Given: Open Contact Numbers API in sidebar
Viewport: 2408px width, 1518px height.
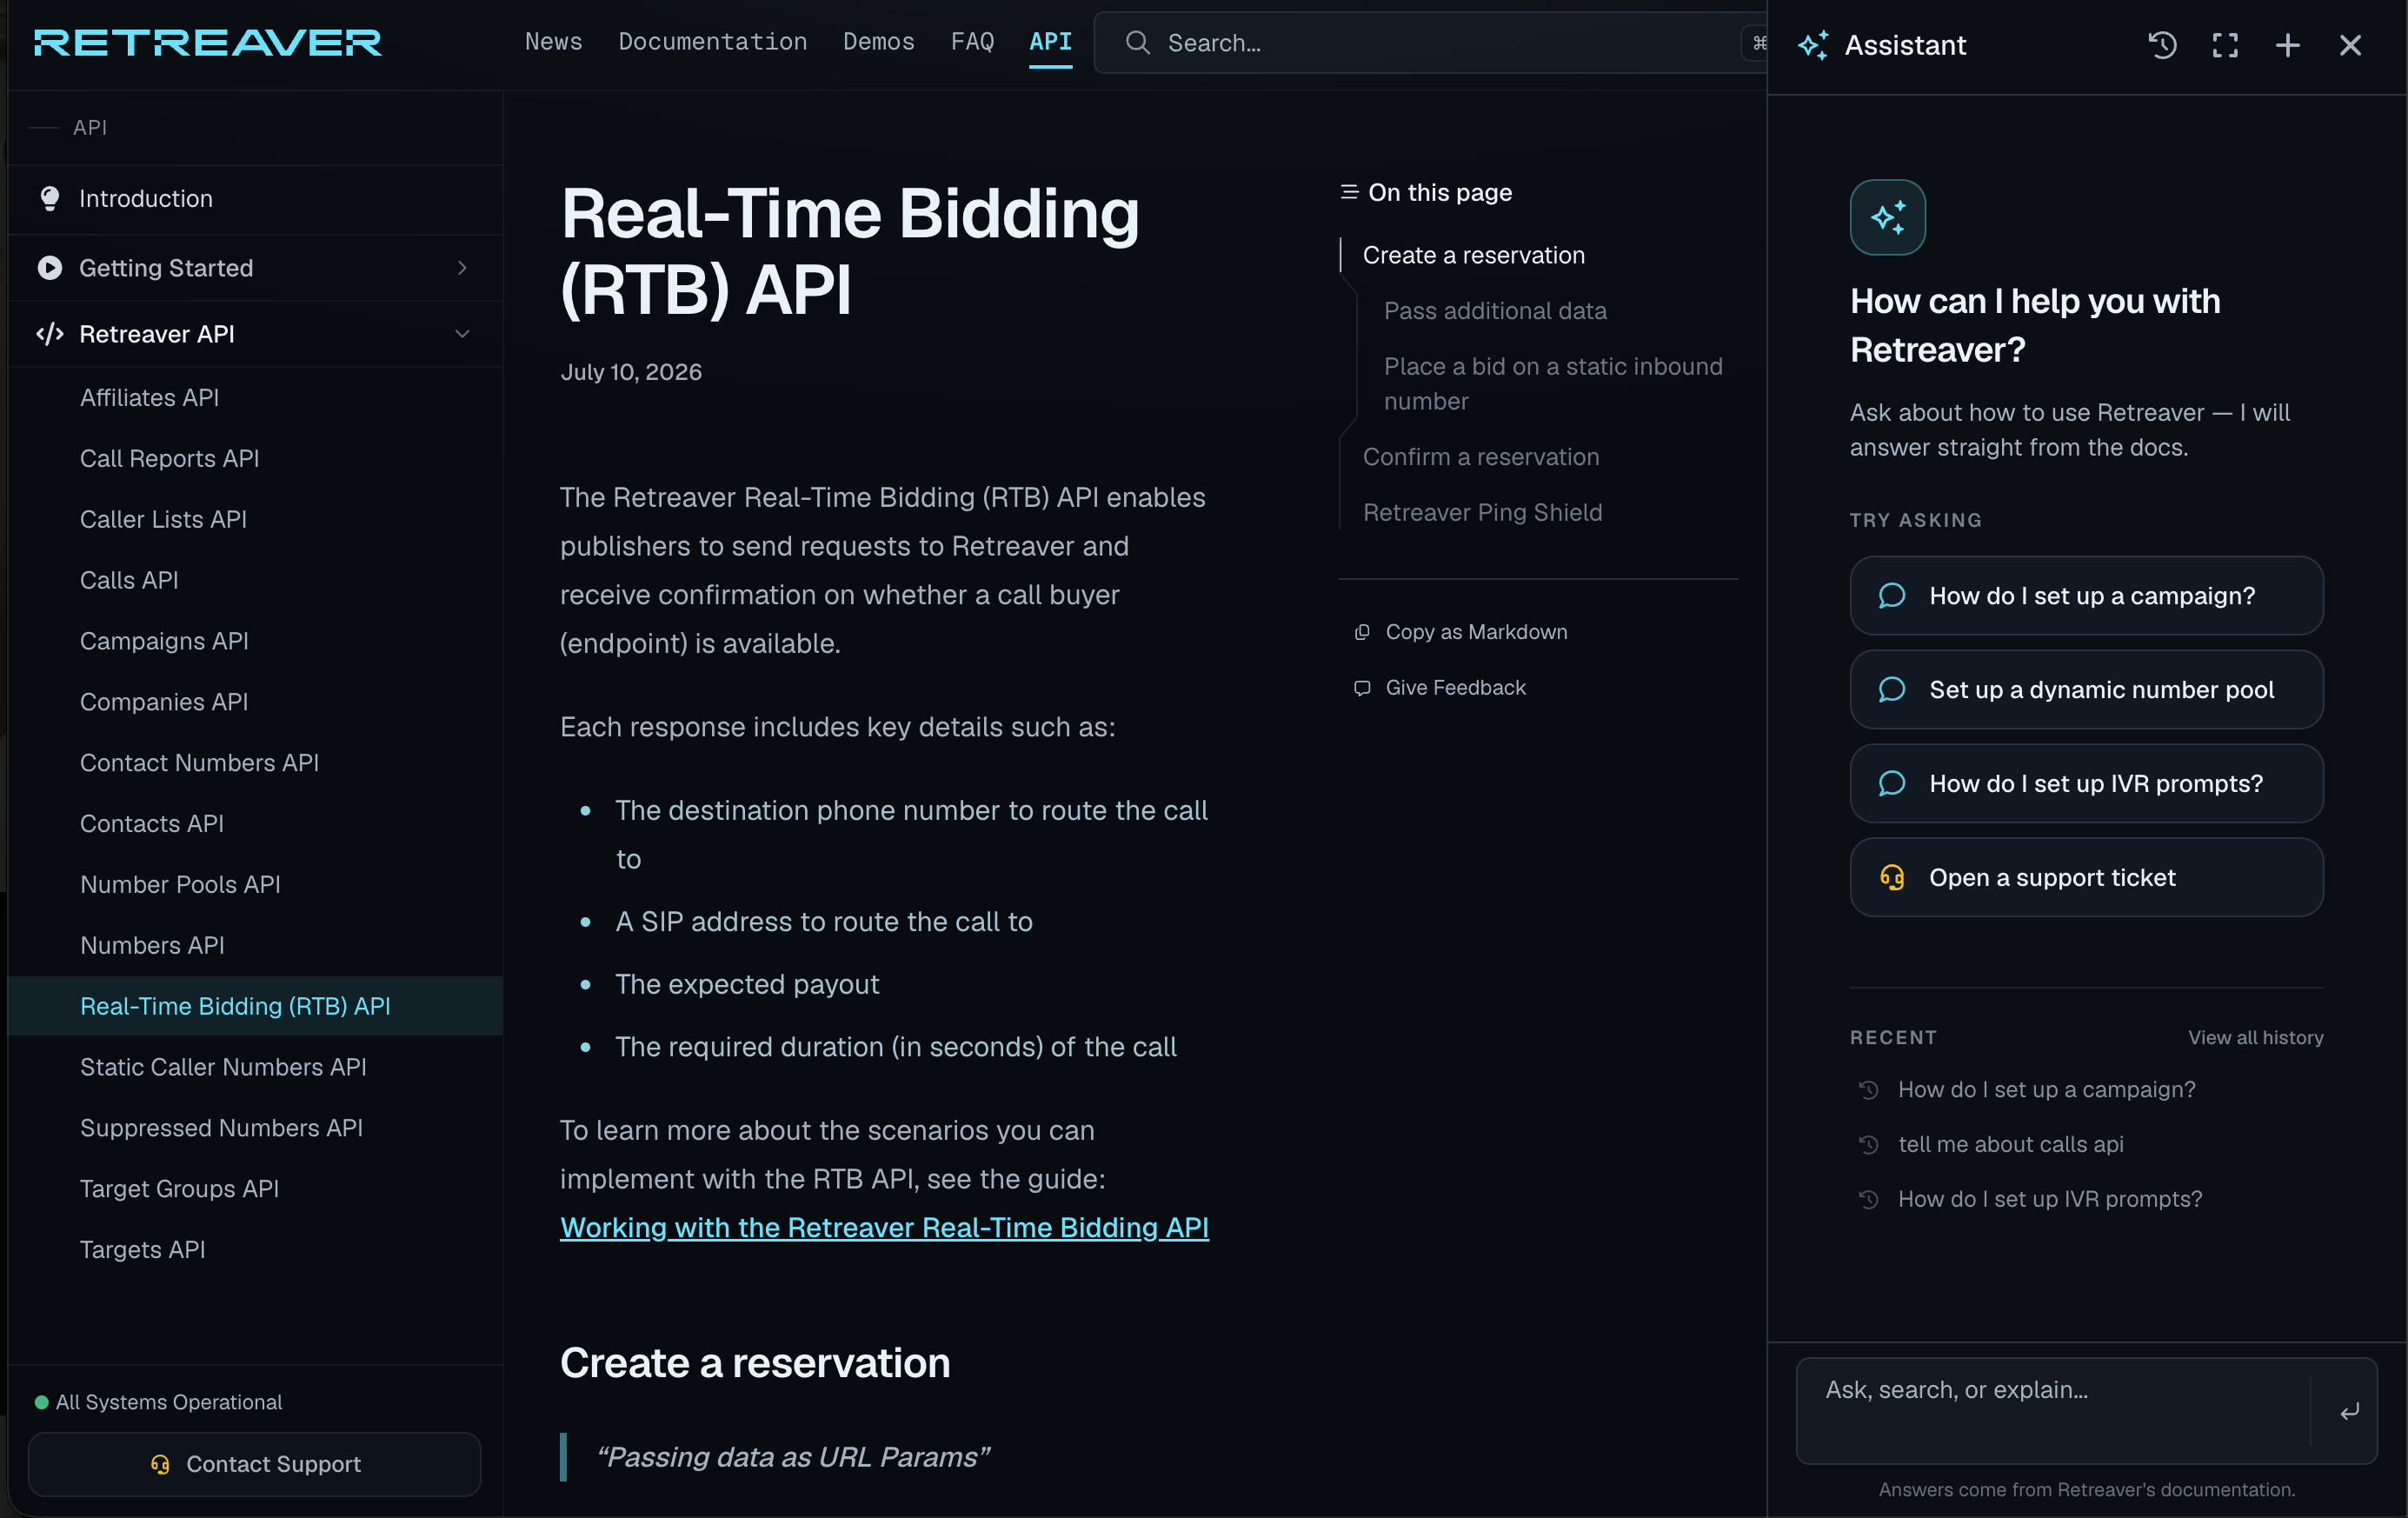Looking at the screenshot, I should (199, 763).
